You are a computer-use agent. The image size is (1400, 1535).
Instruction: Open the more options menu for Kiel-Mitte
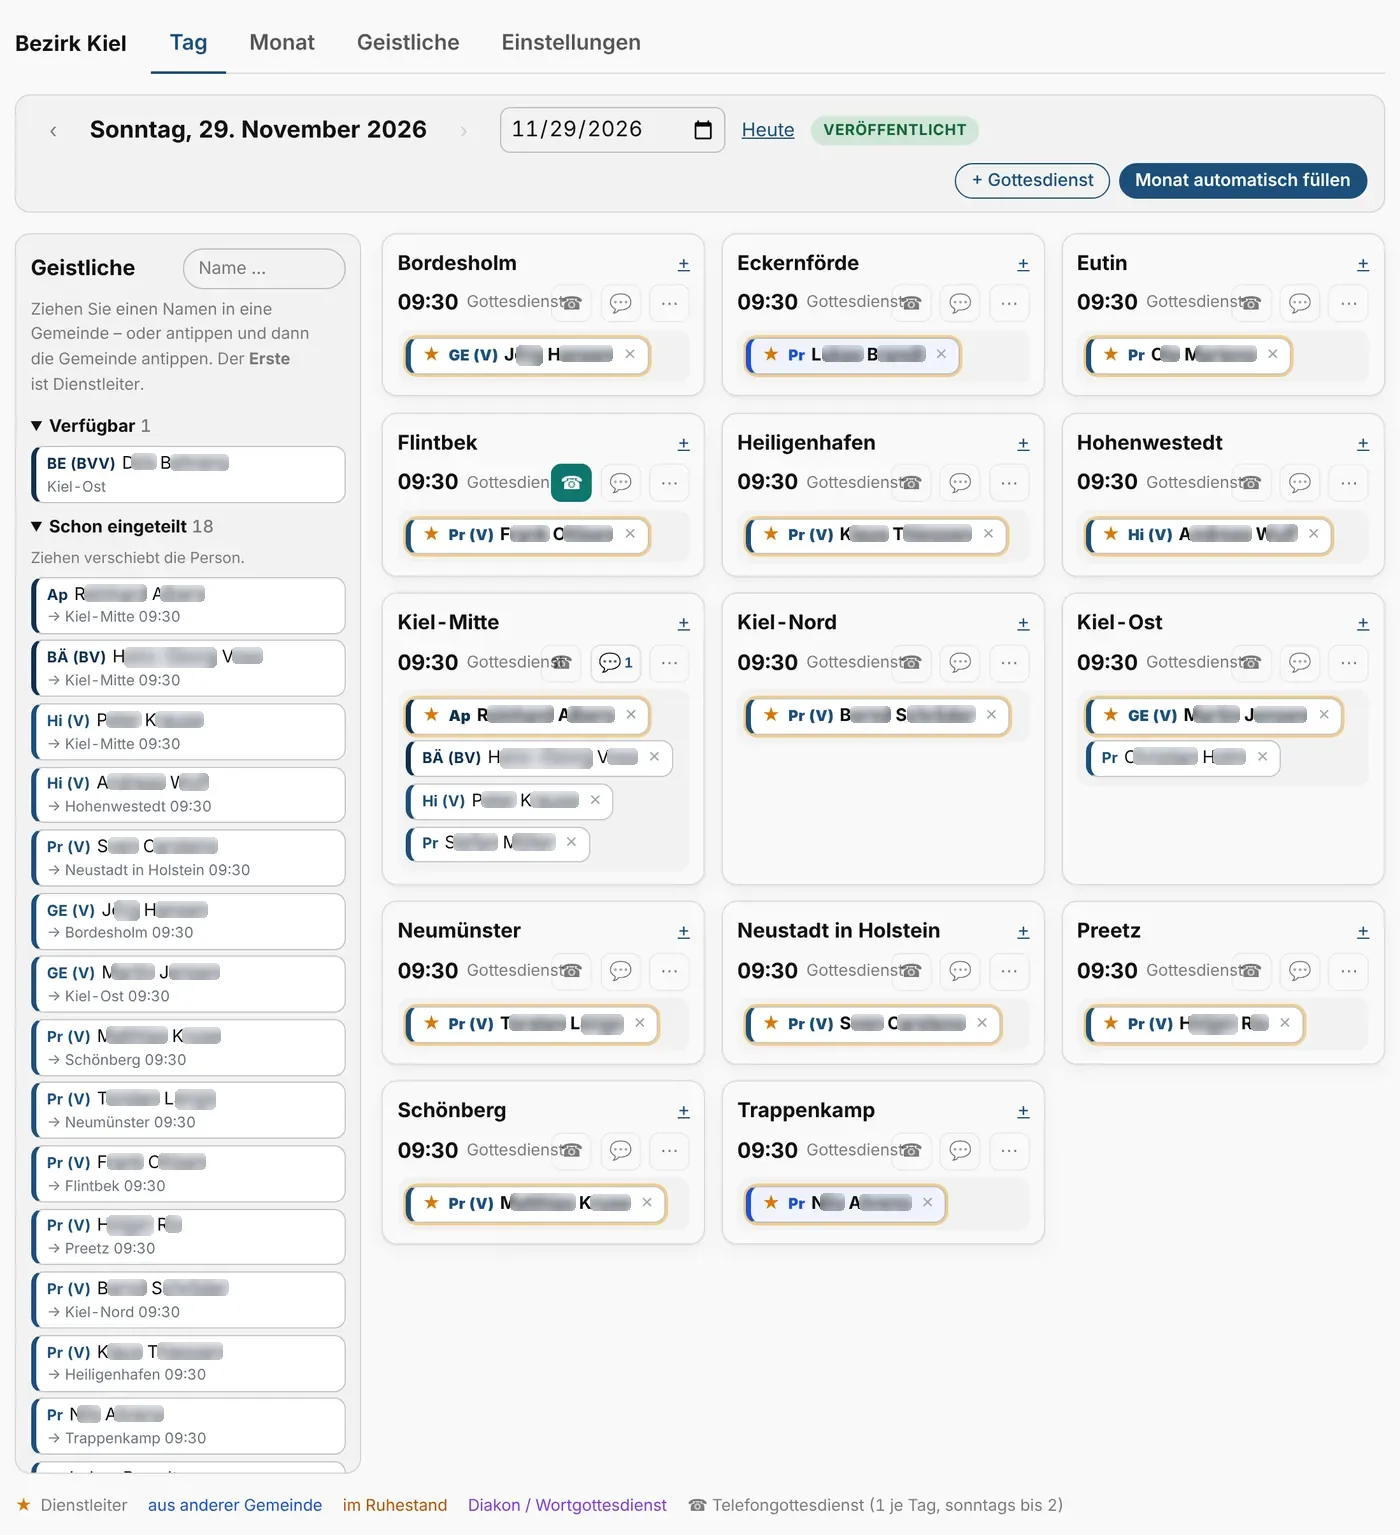(x=670, y=662)
